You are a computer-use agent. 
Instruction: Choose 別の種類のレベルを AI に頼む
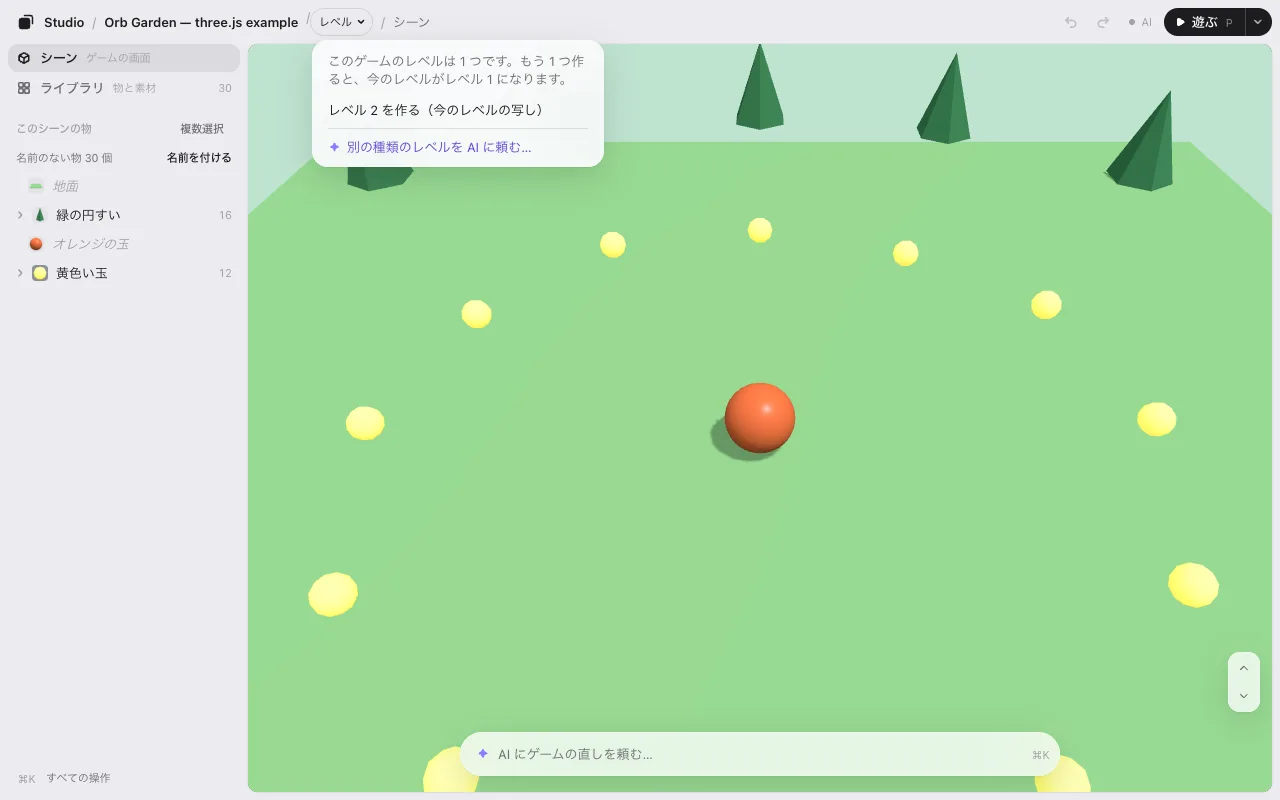pos(458,147)
